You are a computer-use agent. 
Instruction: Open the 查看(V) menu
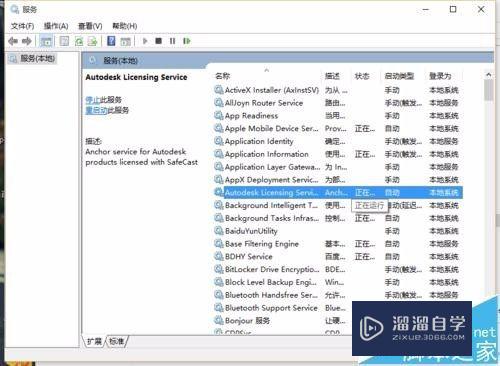click(90, 26)
